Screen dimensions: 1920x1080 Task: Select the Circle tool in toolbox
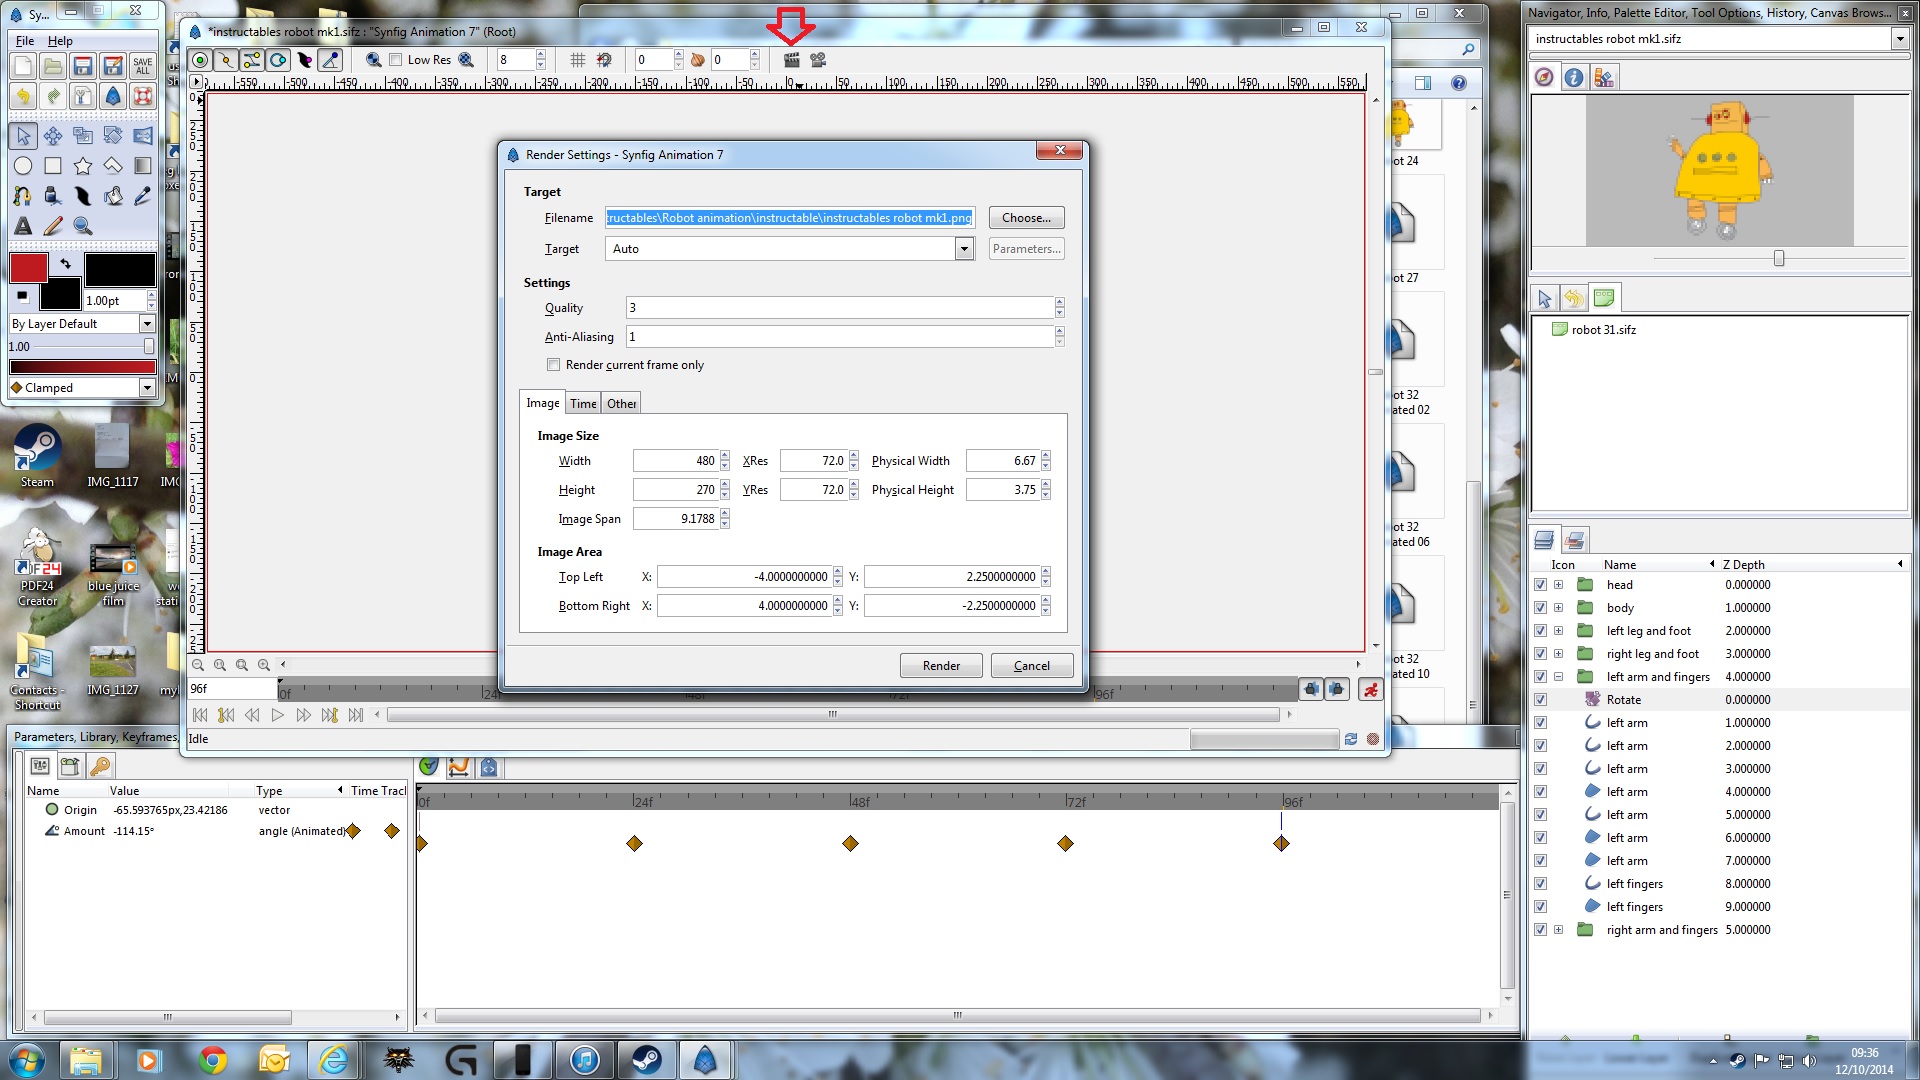click(23, 166)
